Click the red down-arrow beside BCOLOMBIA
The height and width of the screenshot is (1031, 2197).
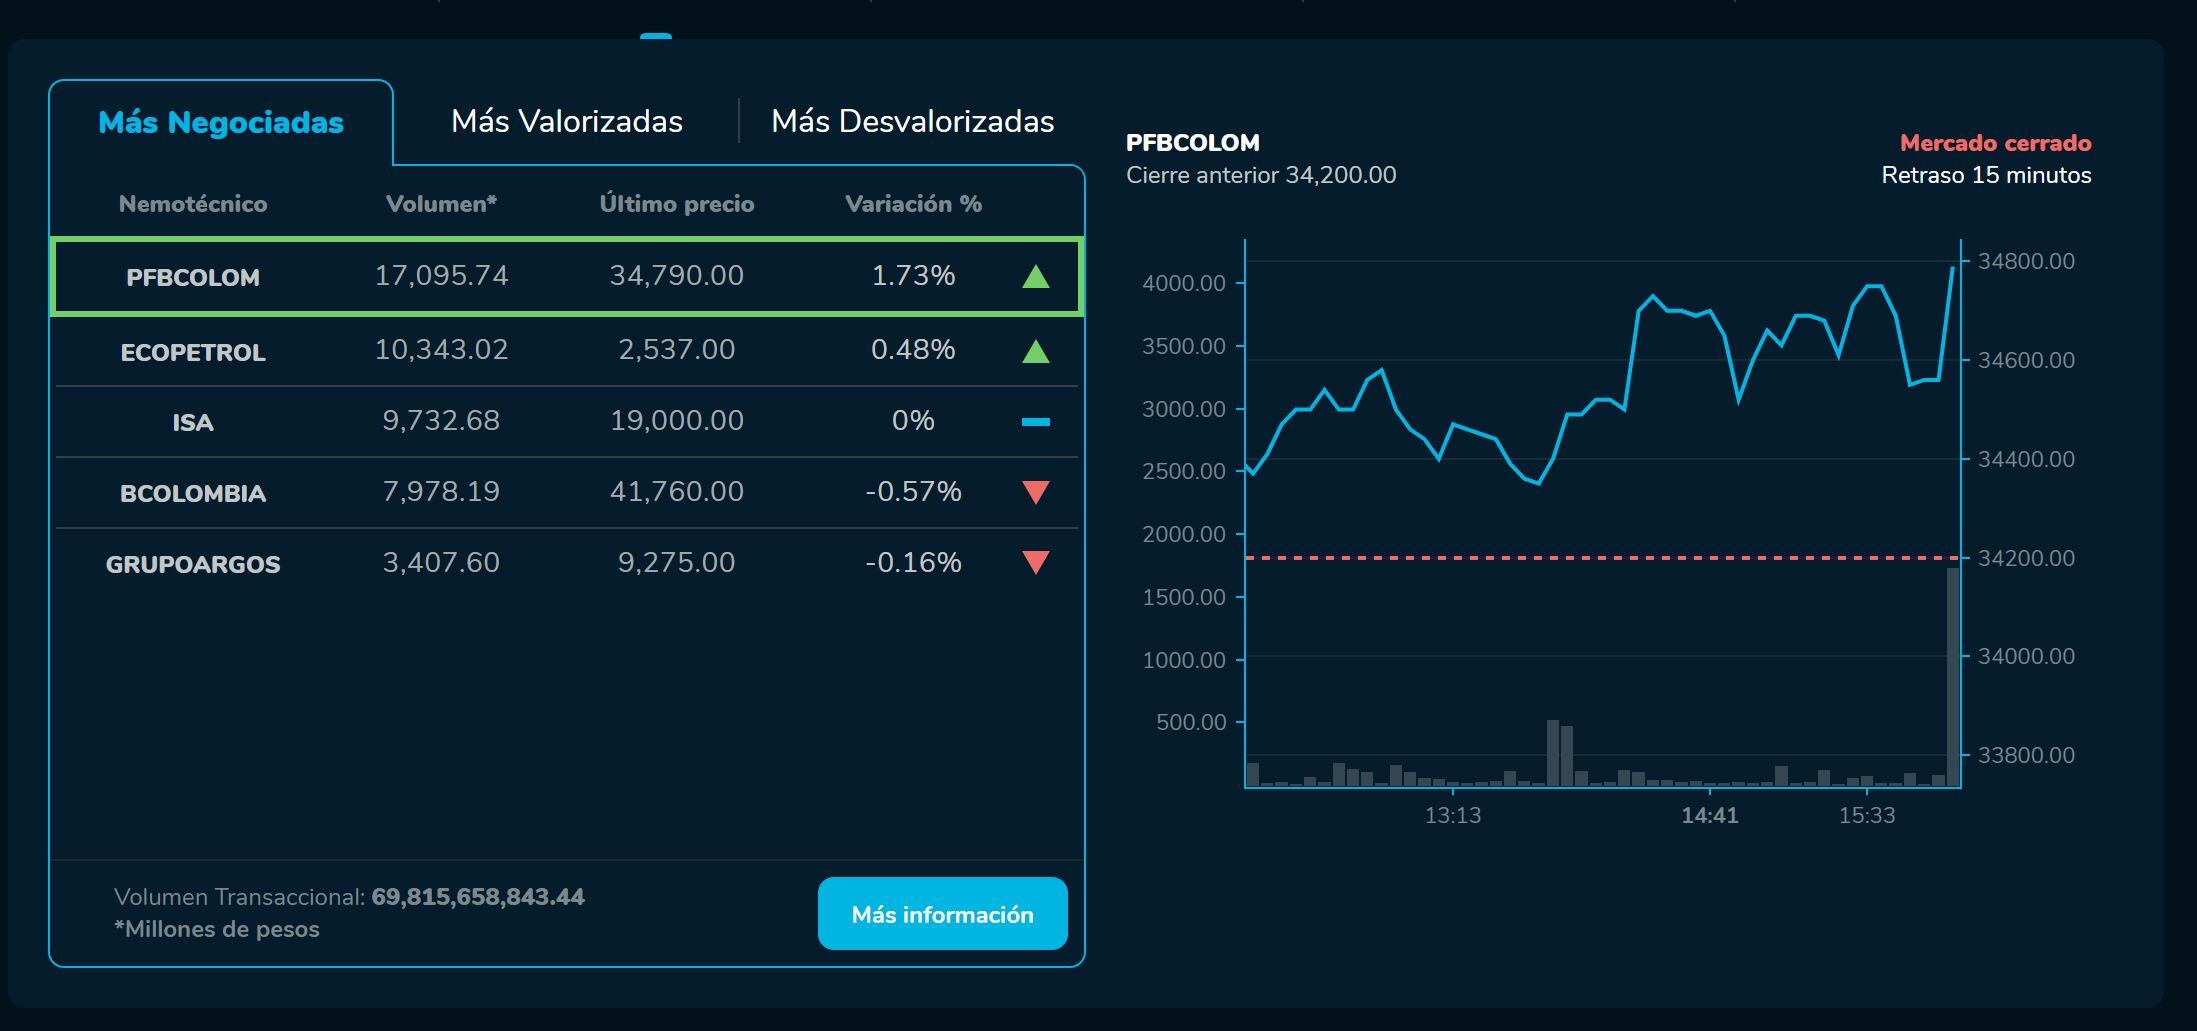1038,491
